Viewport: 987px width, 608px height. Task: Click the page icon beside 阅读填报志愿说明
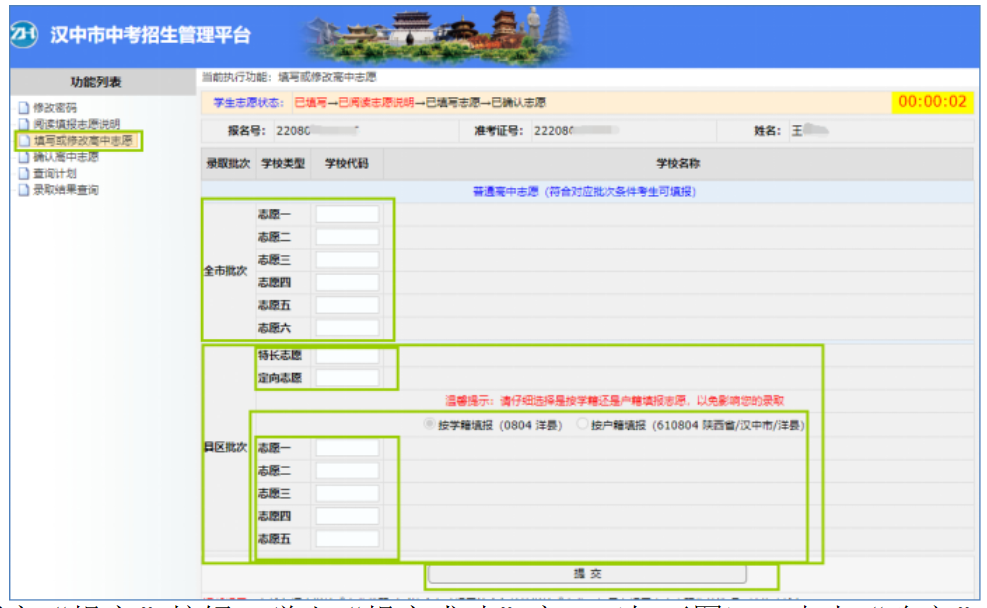[x=24, y=124]
